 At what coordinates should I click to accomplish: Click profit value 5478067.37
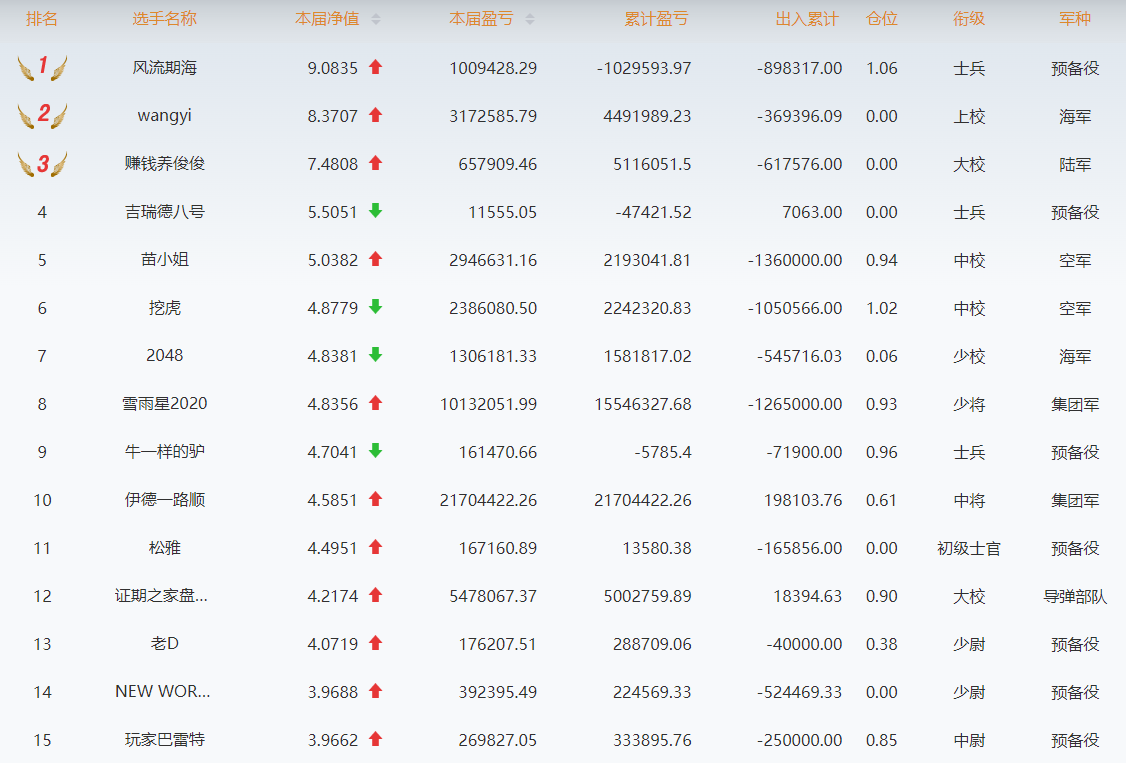click(493, 596)
